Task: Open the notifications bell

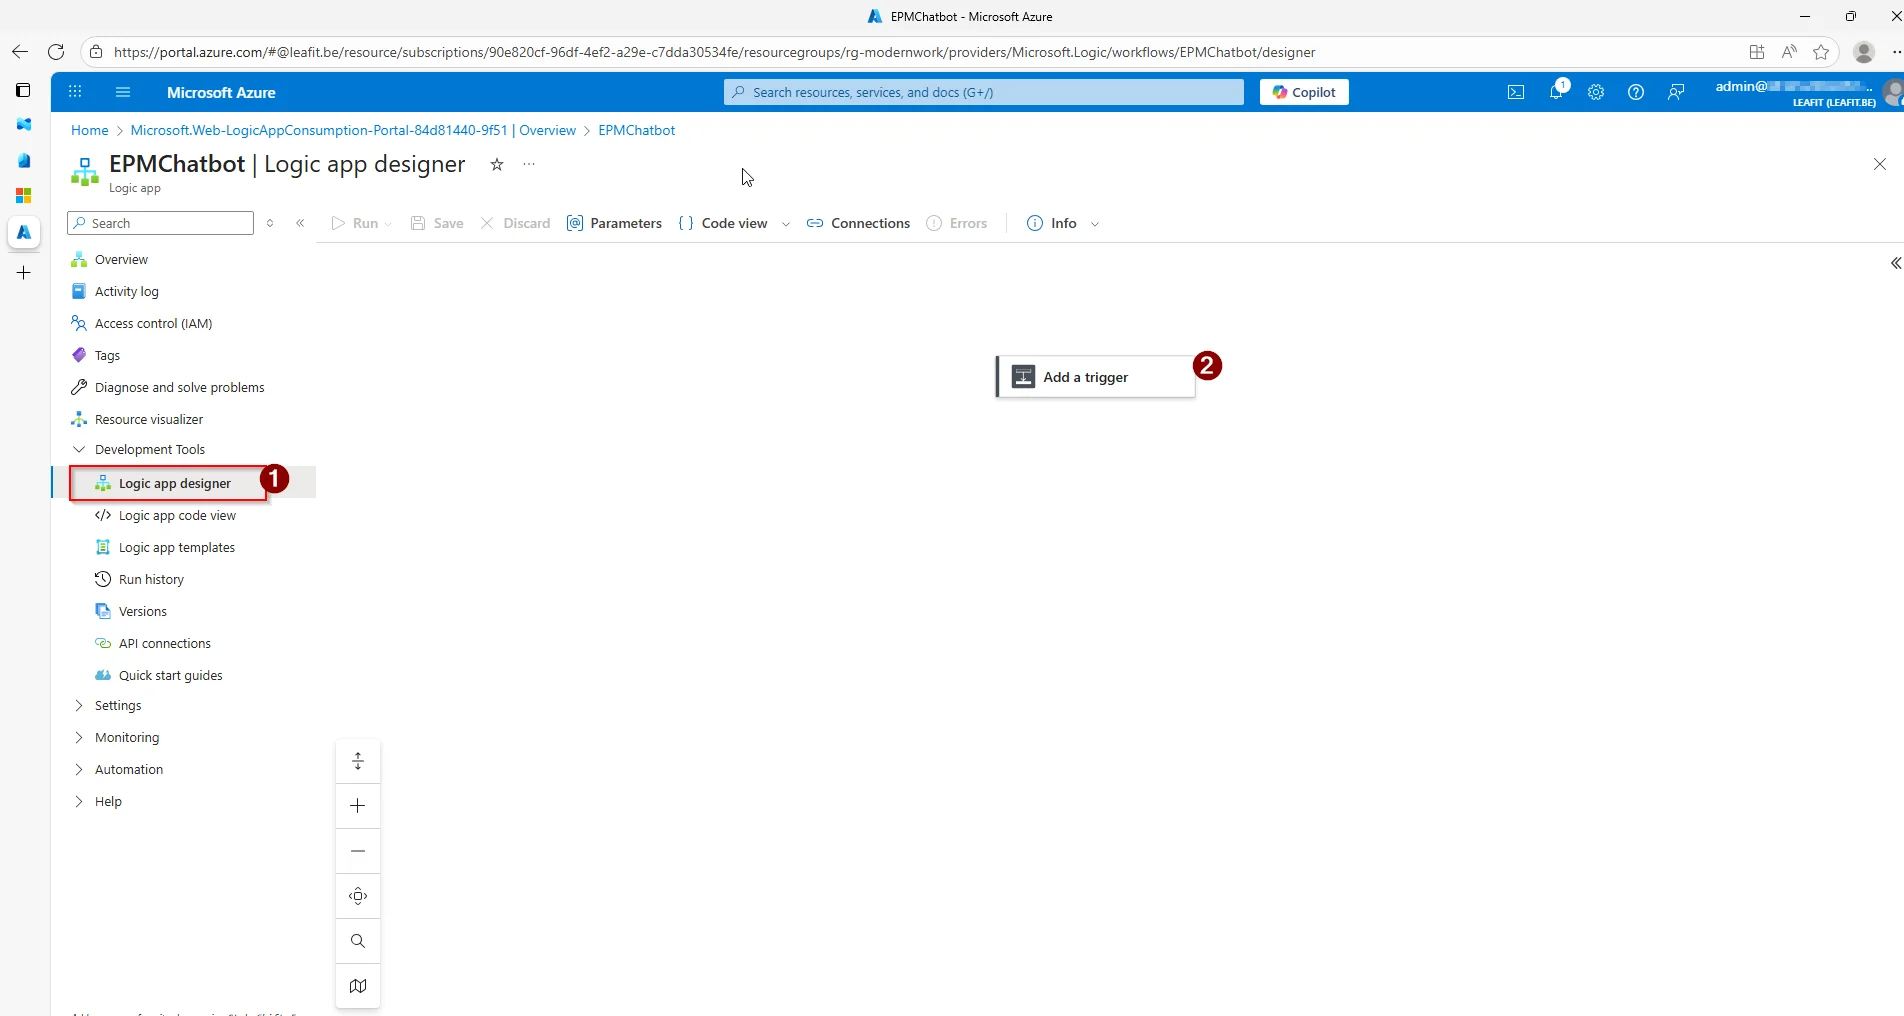Action: pos(1556,92)
